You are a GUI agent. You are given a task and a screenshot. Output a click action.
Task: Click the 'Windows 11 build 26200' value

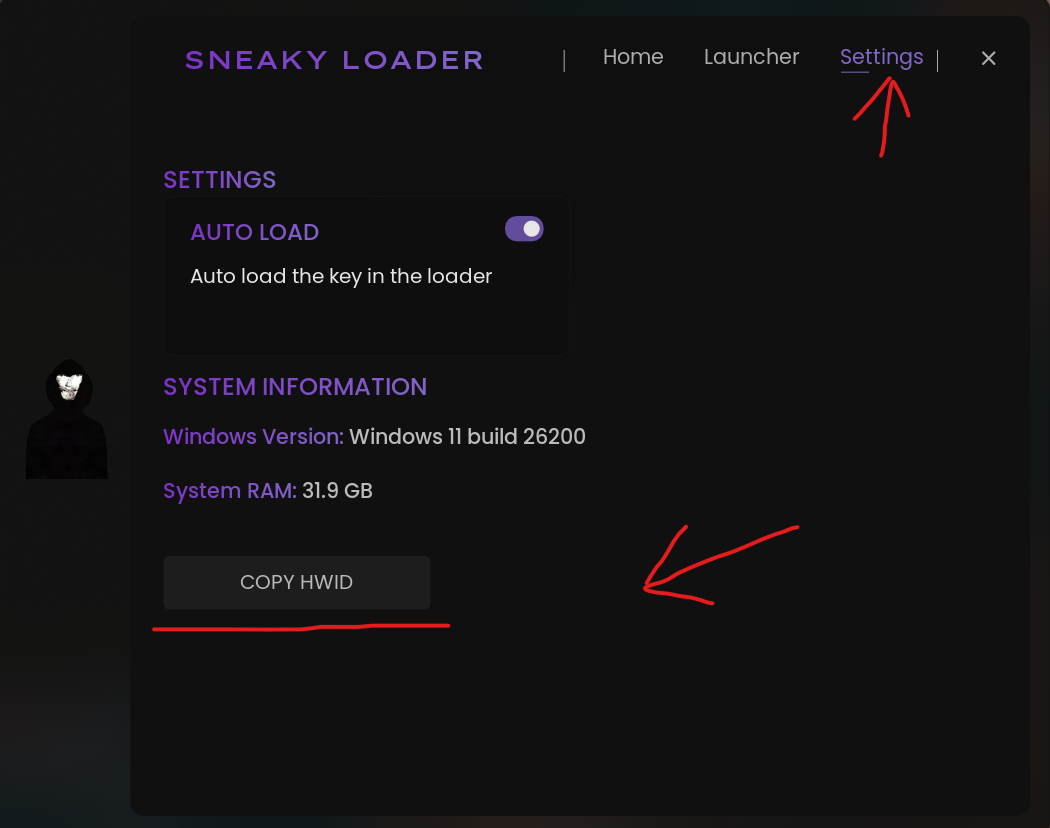coord(467,437)
